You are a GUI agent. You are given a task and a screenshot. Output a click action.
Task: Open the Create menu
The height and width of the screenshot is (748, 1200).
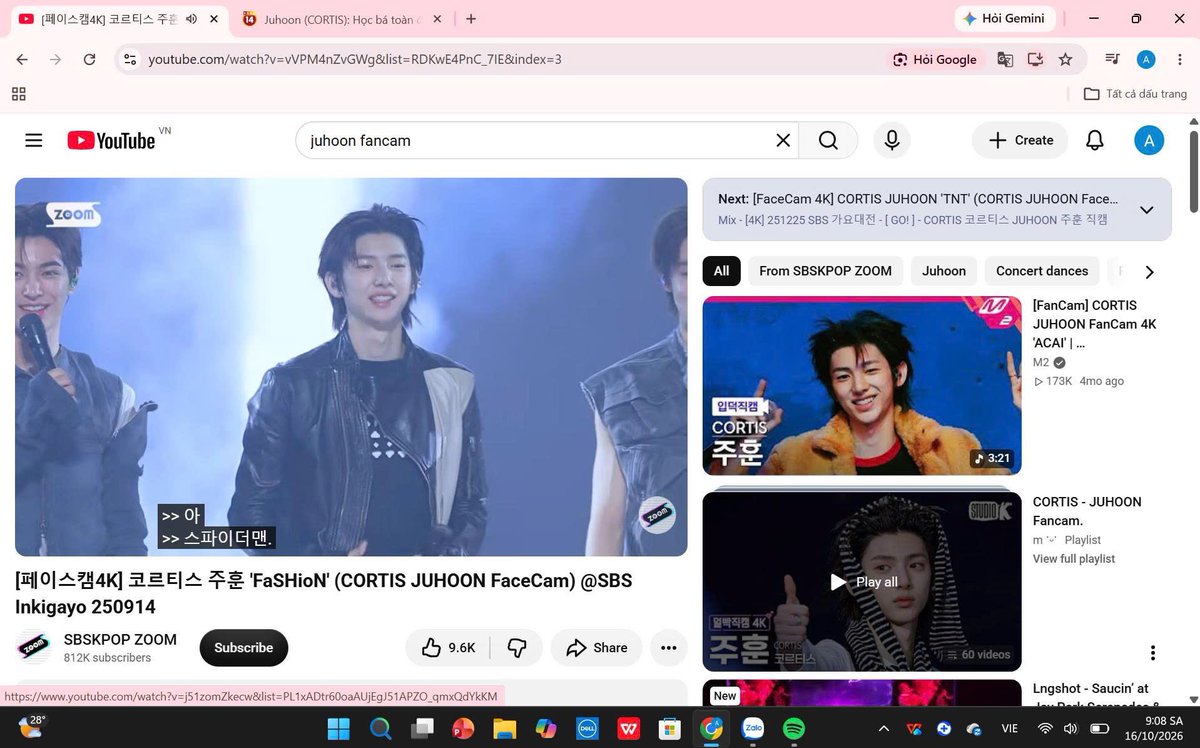click(1020, 140)
